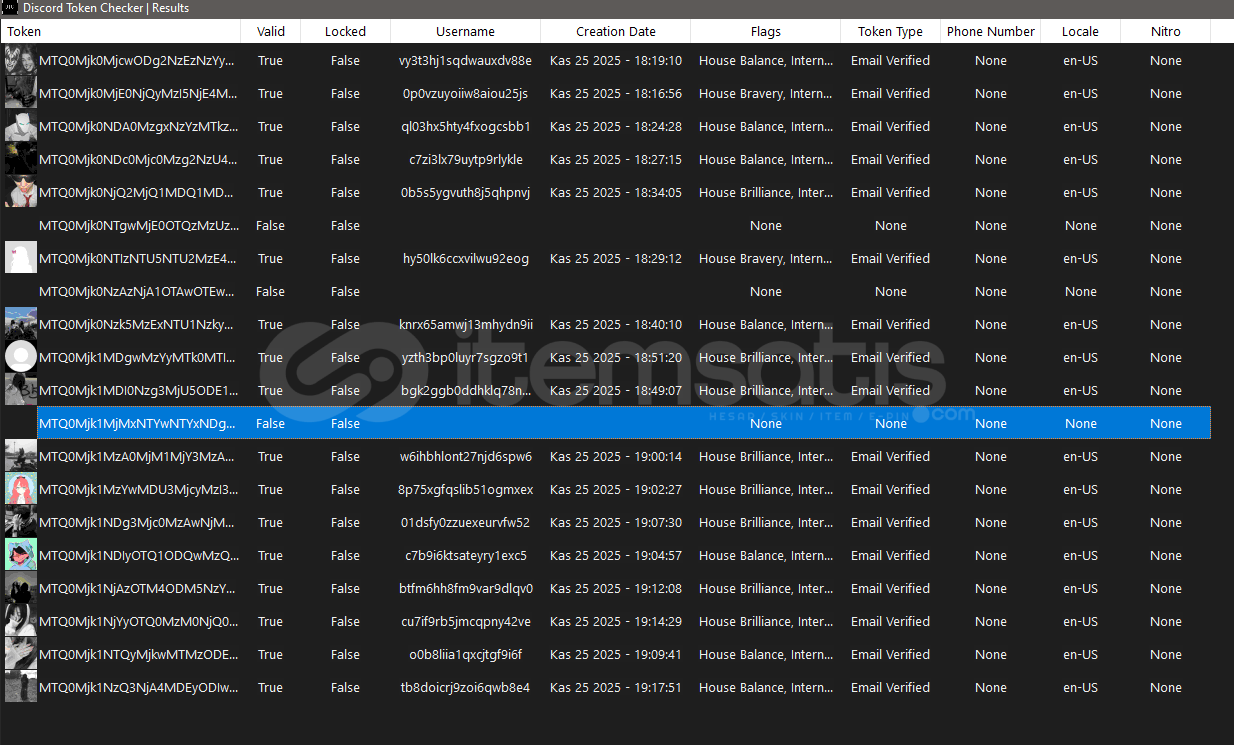Image resolution: width=1234 pixels, height=745 pixels.
Task: Click the Phone Number column header
Action: pos(990,32)
